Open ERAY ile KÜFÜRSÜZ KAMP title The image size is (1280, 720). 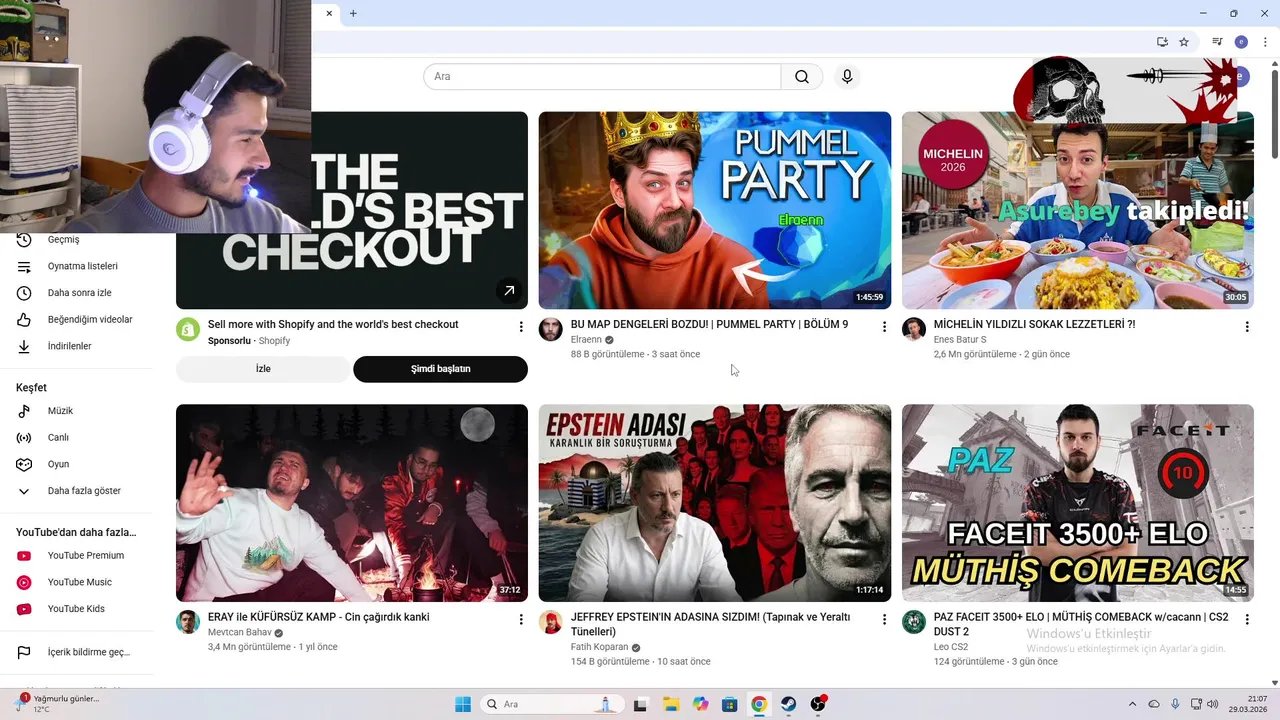(x=319, y=617)
